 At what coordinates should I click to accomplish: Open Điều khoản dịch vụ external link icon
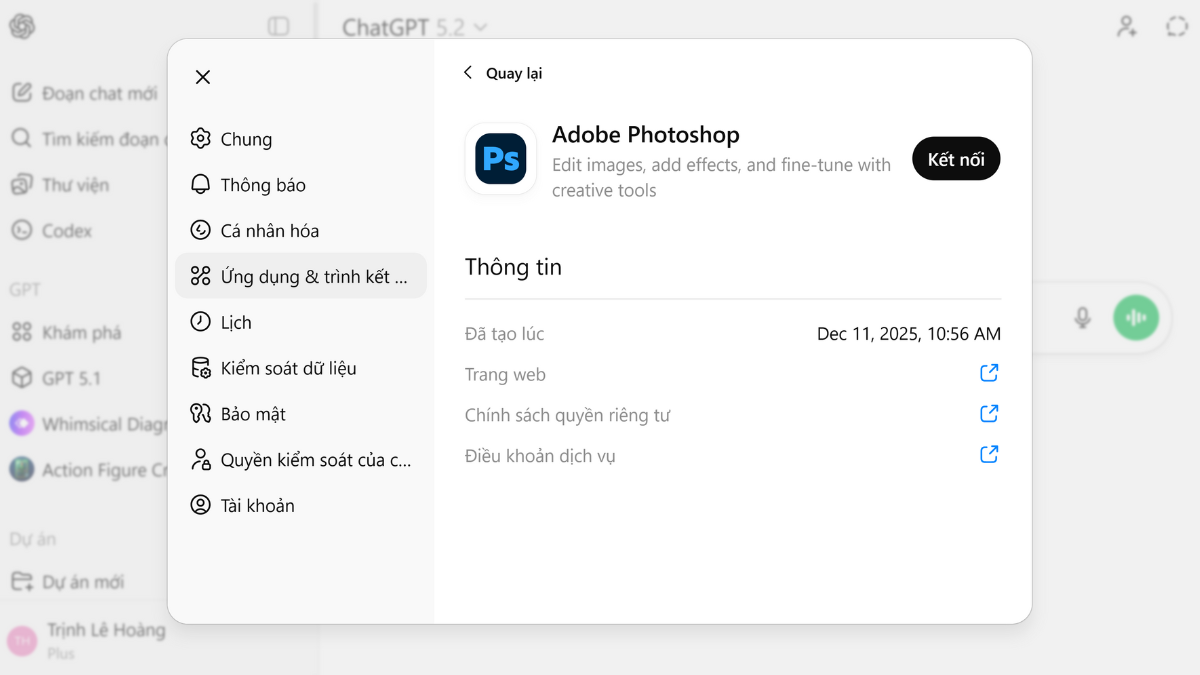pyautogui.click(x=989, y=455)
